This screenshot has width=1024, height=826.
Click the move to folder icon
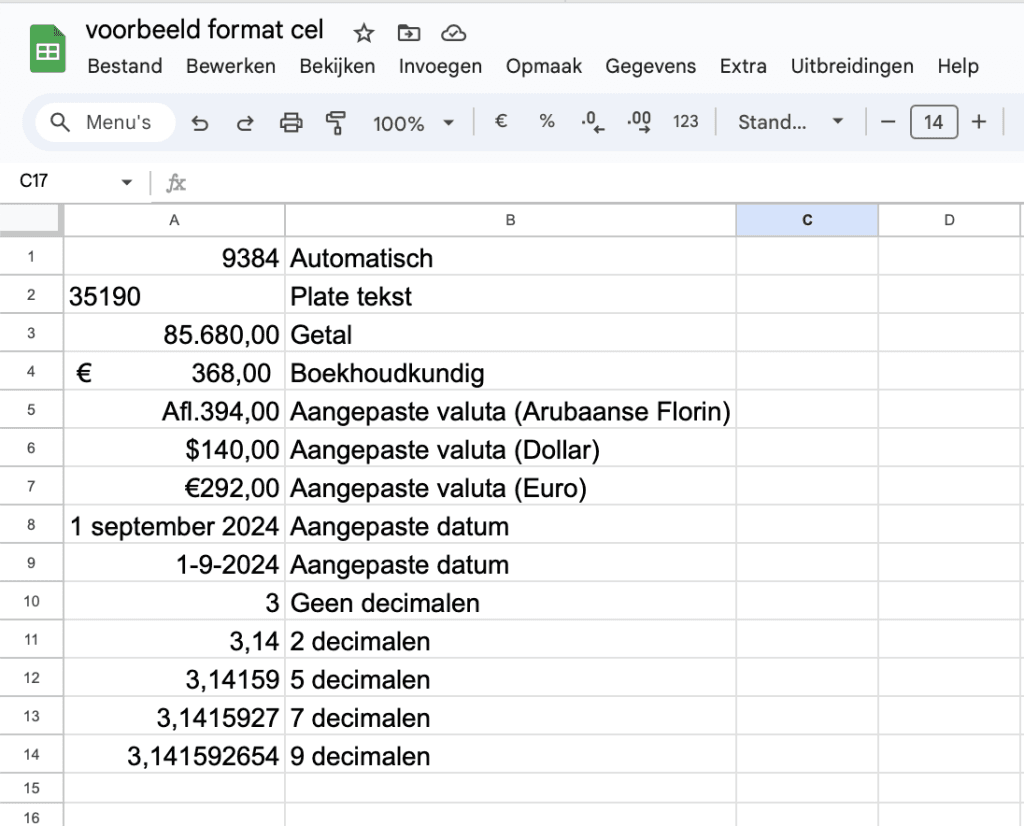point(408,34)
